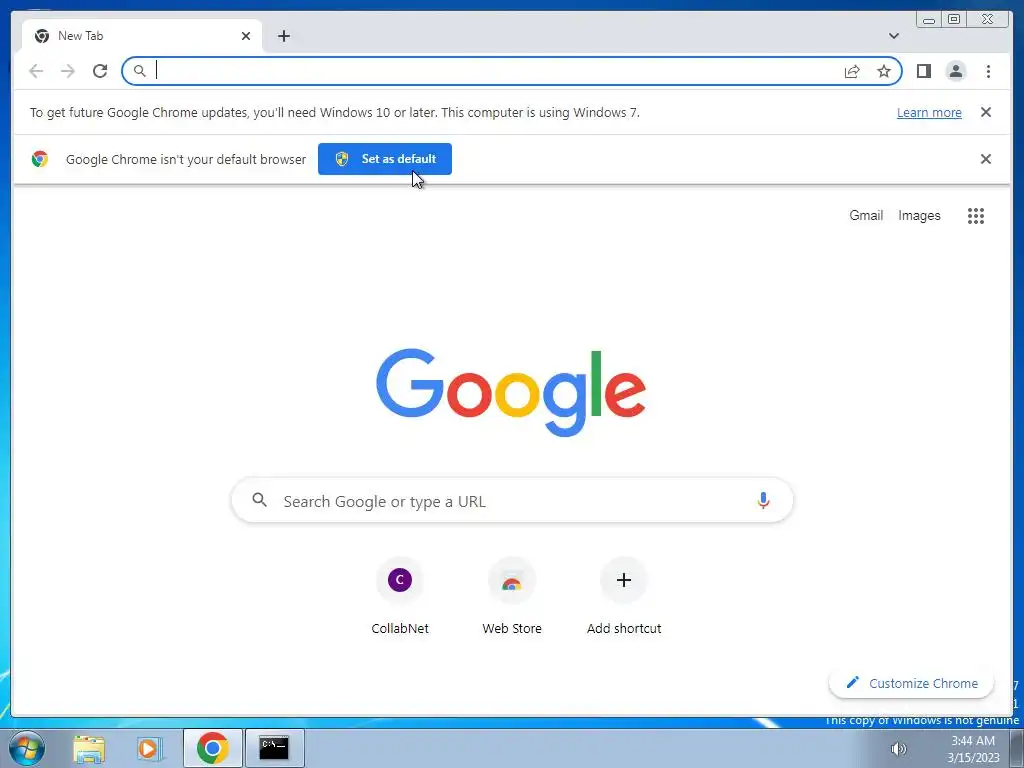The image size is (1024, 768).
Task: Open Chrome's three-dot menu
Action: (x=988, y=71)
